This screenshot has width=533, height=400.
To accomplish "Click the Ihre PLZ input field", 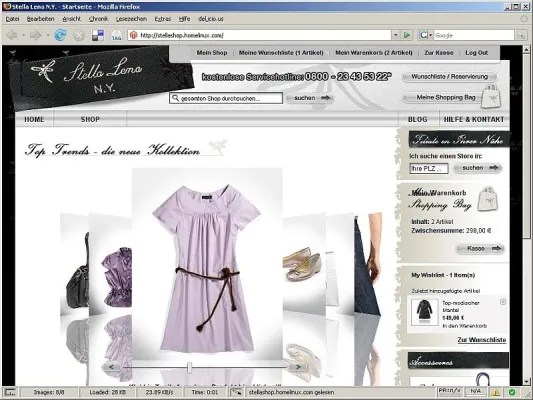I will click(429, 168).
